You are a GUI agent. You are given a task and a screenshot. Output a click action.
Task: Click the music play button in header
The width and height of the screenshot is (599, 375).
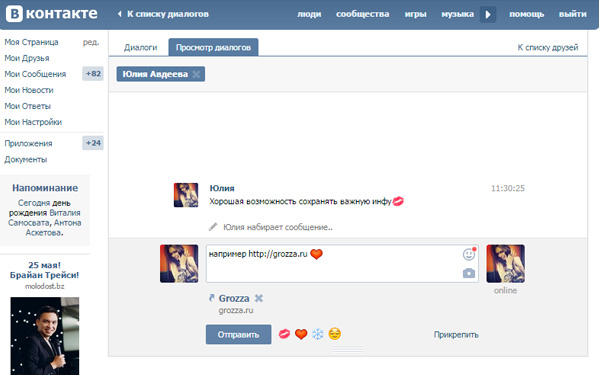tap(488, 15)
